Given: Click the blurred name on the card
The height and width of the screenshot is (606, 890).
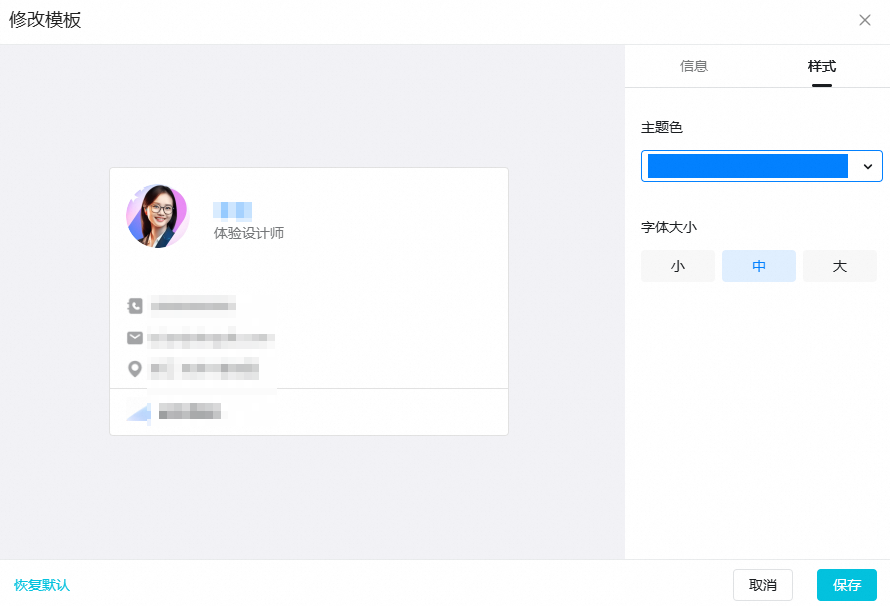Looking at the screenshot, I should pos(232,210).
